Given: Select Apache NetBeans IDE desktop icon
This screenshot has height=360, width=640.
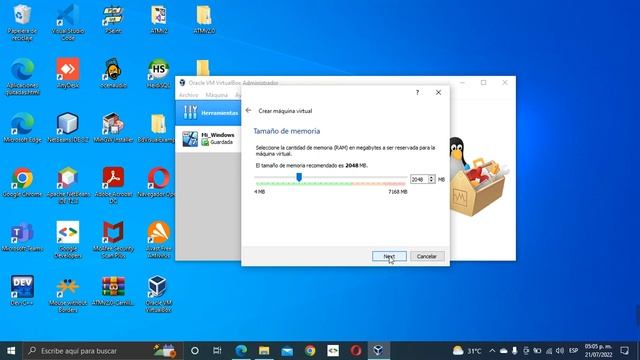Looking at the screenshot, I should pos(68,186).
